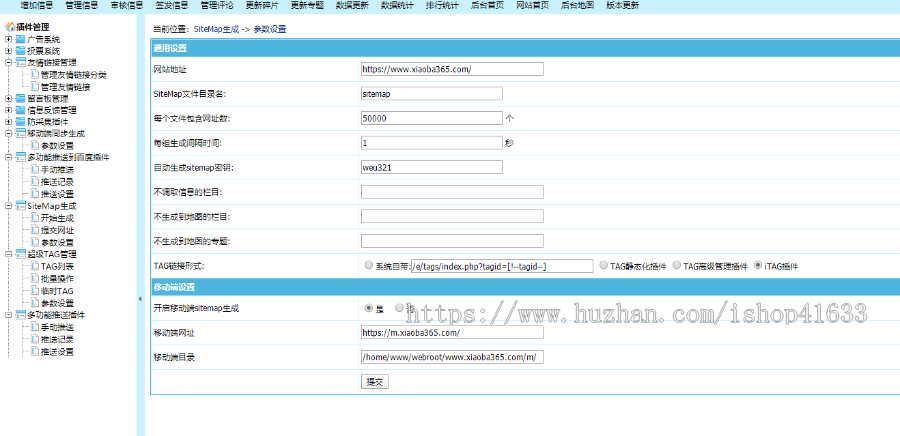Collapse the 多功能推送插件 tree node
This screenshot has width=900, height=436.
coord(9,315)
